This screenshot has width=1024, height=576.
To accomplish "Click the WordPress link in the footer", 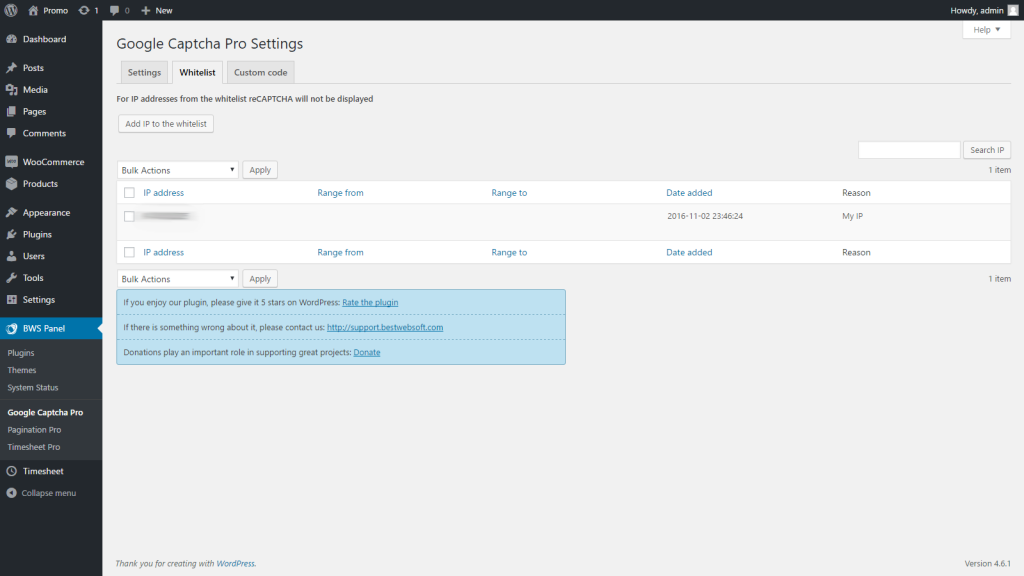I will click(235, 564).
